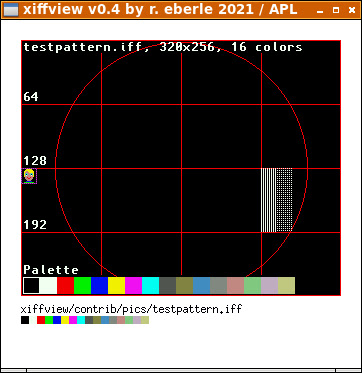
Task: Maximize the xiffview window
Action: click(336, 11)
